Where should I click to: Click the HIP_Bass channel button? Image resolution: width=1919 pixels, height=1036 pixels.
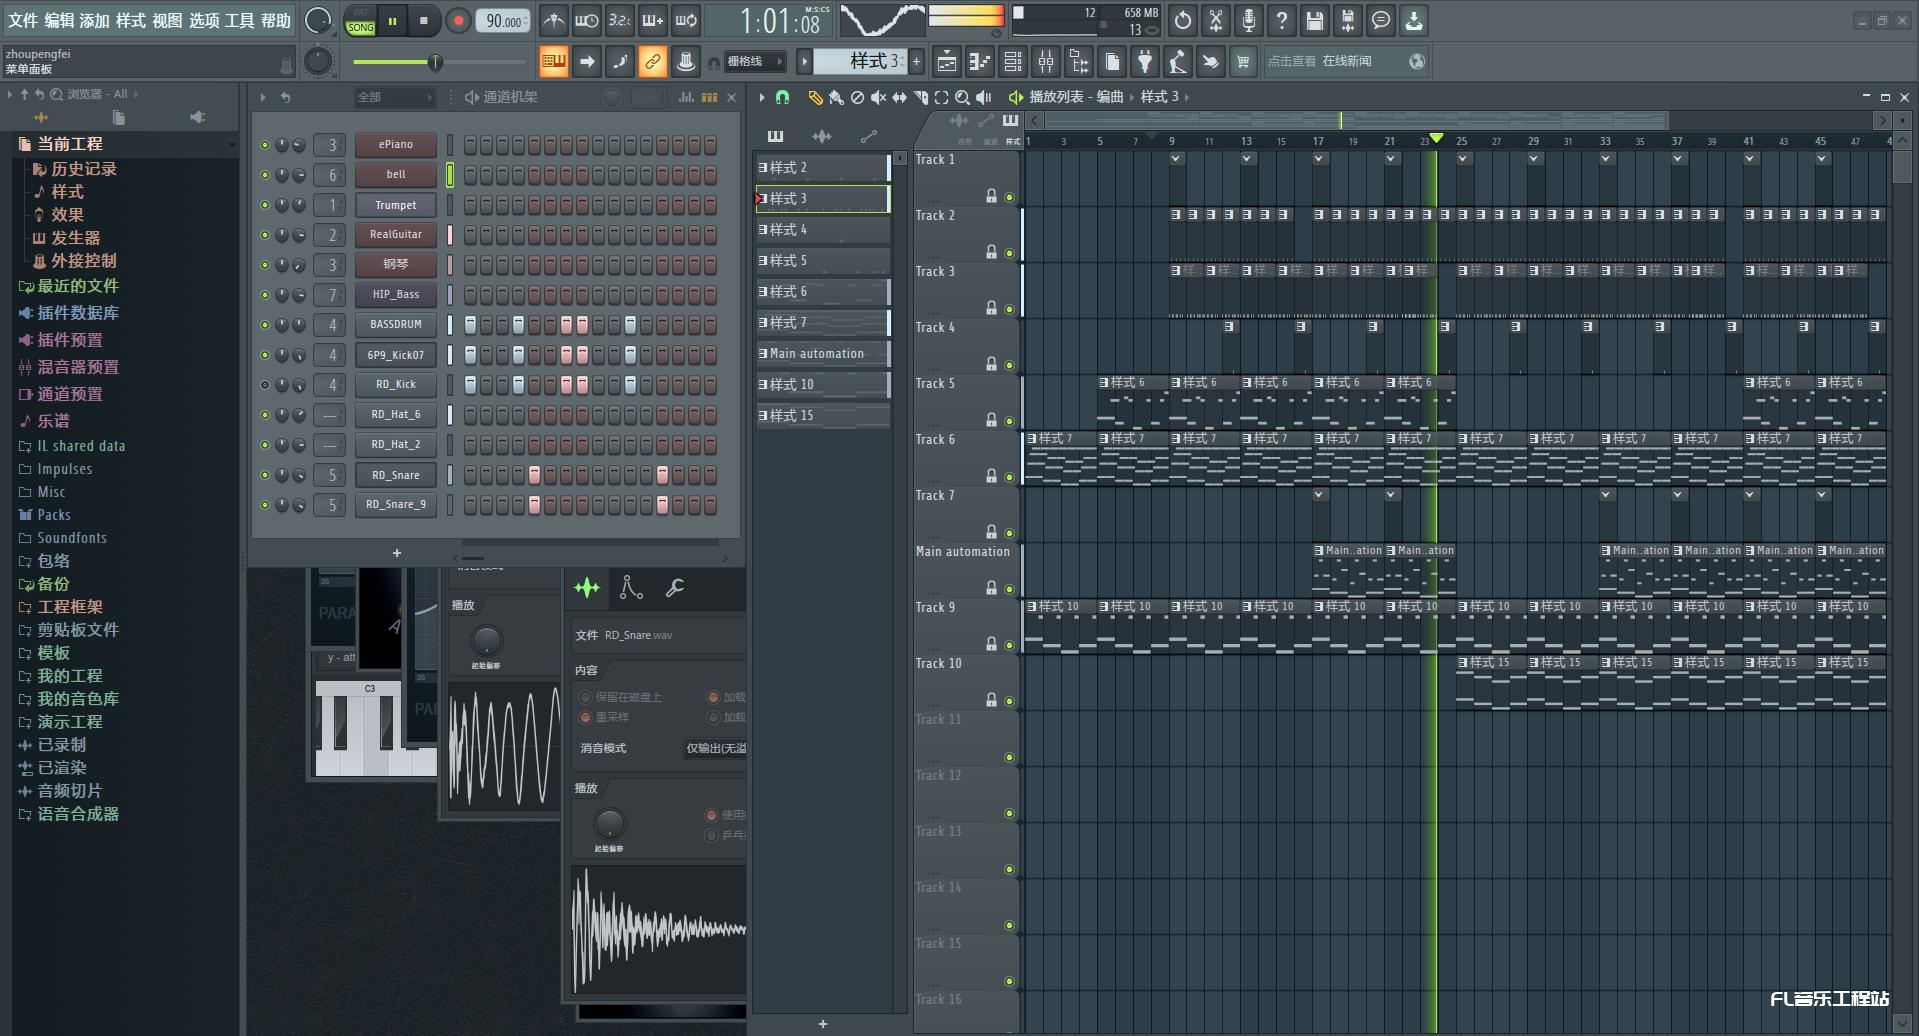point(396,295)
